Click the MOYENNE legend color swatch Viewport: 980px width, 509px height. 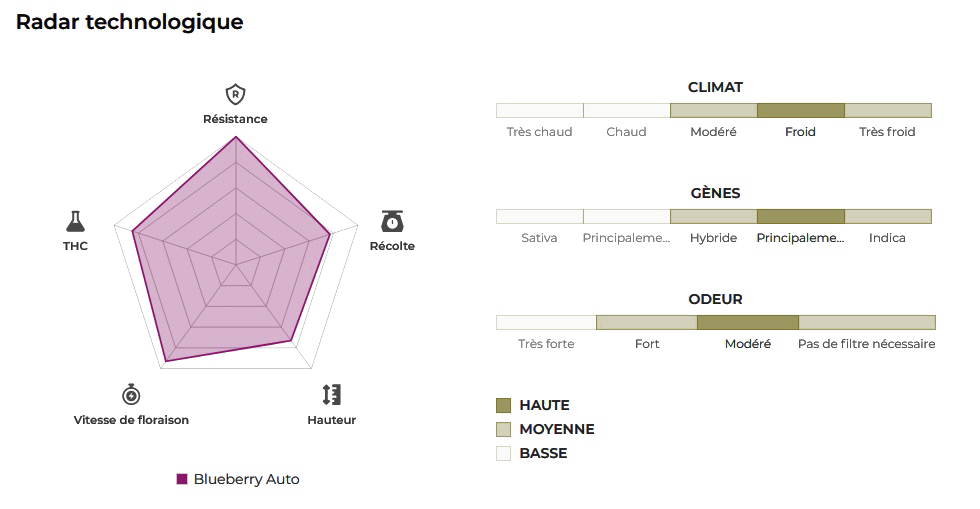[504, 429]
